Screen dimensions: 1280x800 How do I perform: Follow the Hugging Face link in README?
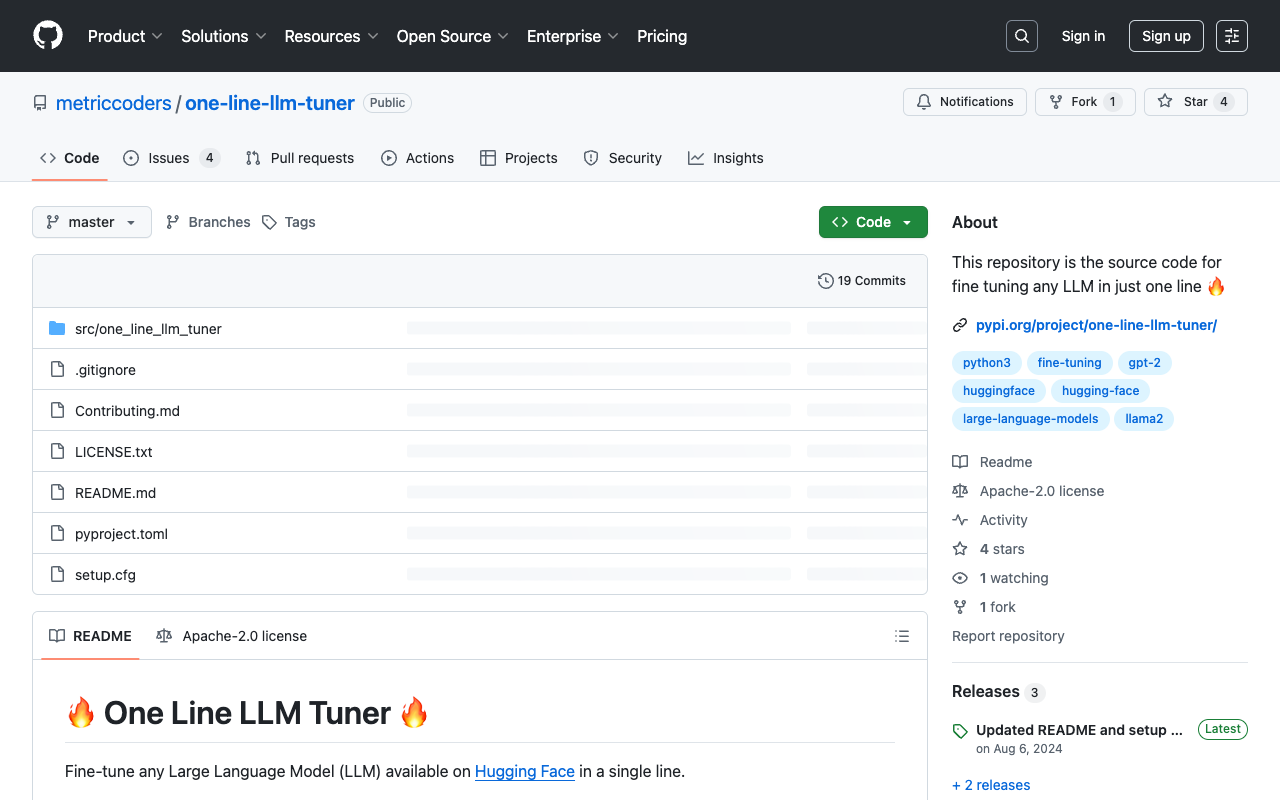coord(524,771)
